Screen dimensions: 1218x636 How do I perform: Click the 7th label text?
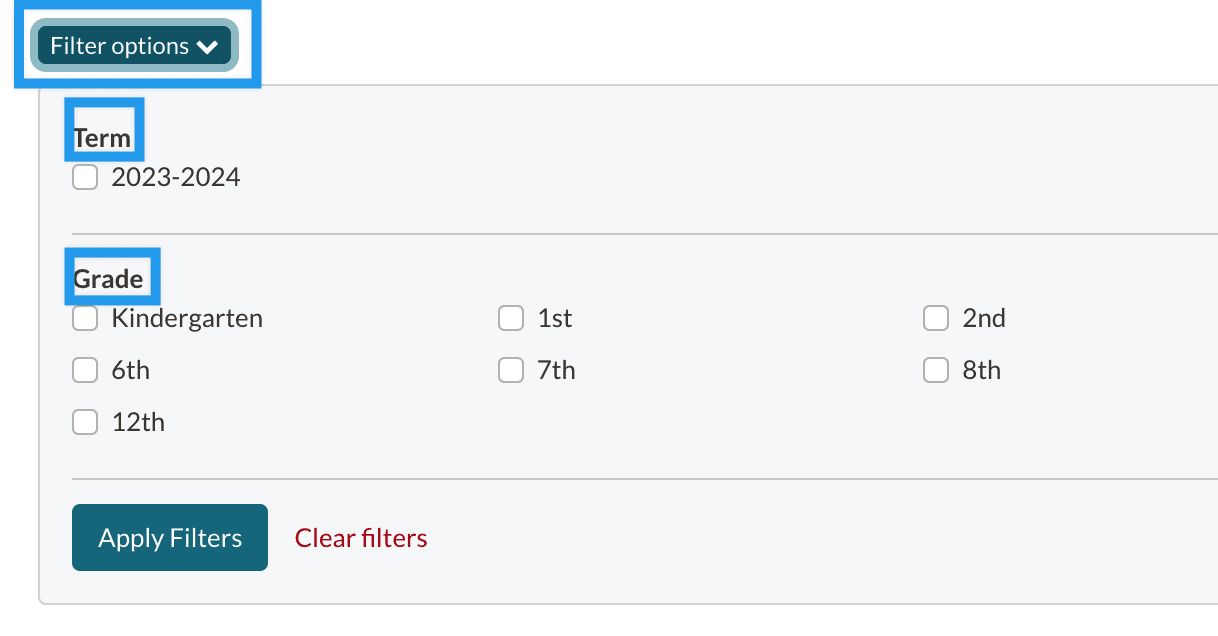(556, 371)
